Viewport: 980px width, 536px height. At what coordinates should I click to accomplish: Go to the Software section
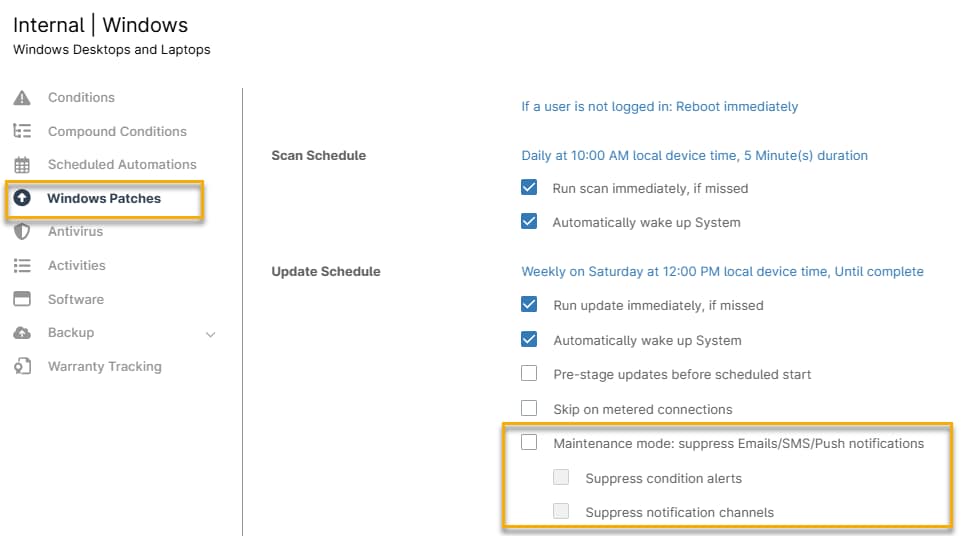pos(75,299)
